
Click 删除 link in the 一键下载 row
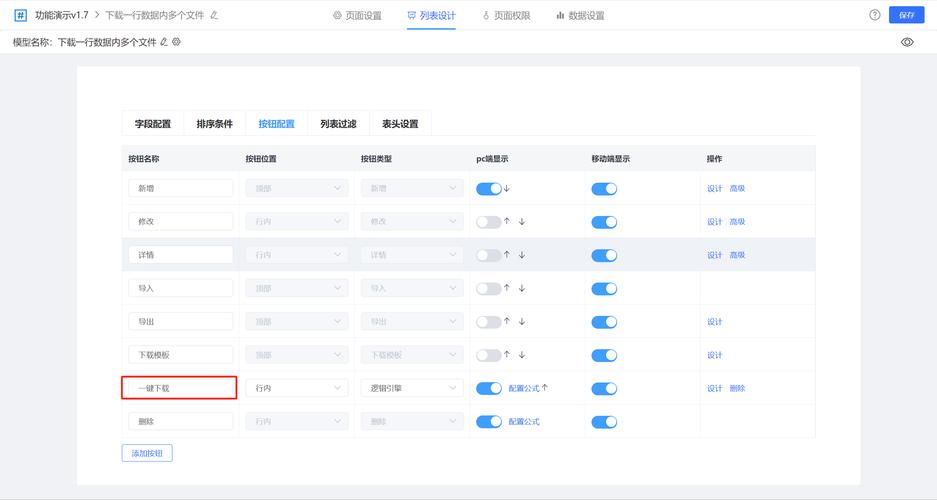tap(737, 388)
